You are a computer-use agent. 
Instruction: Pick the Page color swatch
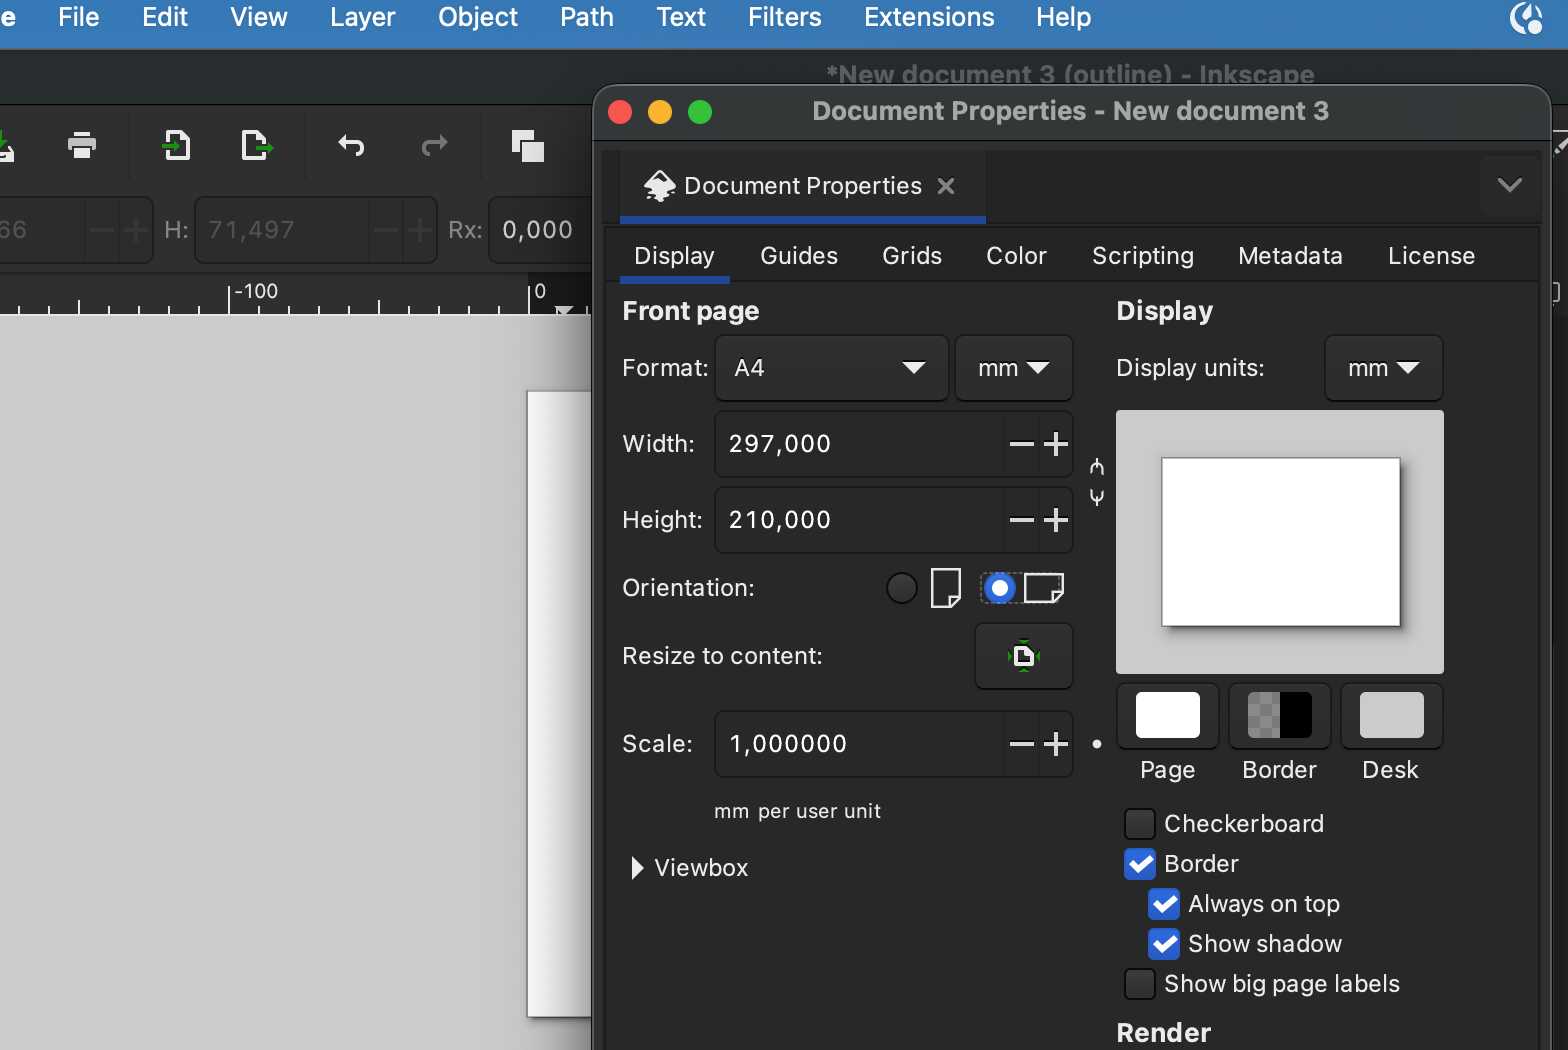coord(1168,716)
